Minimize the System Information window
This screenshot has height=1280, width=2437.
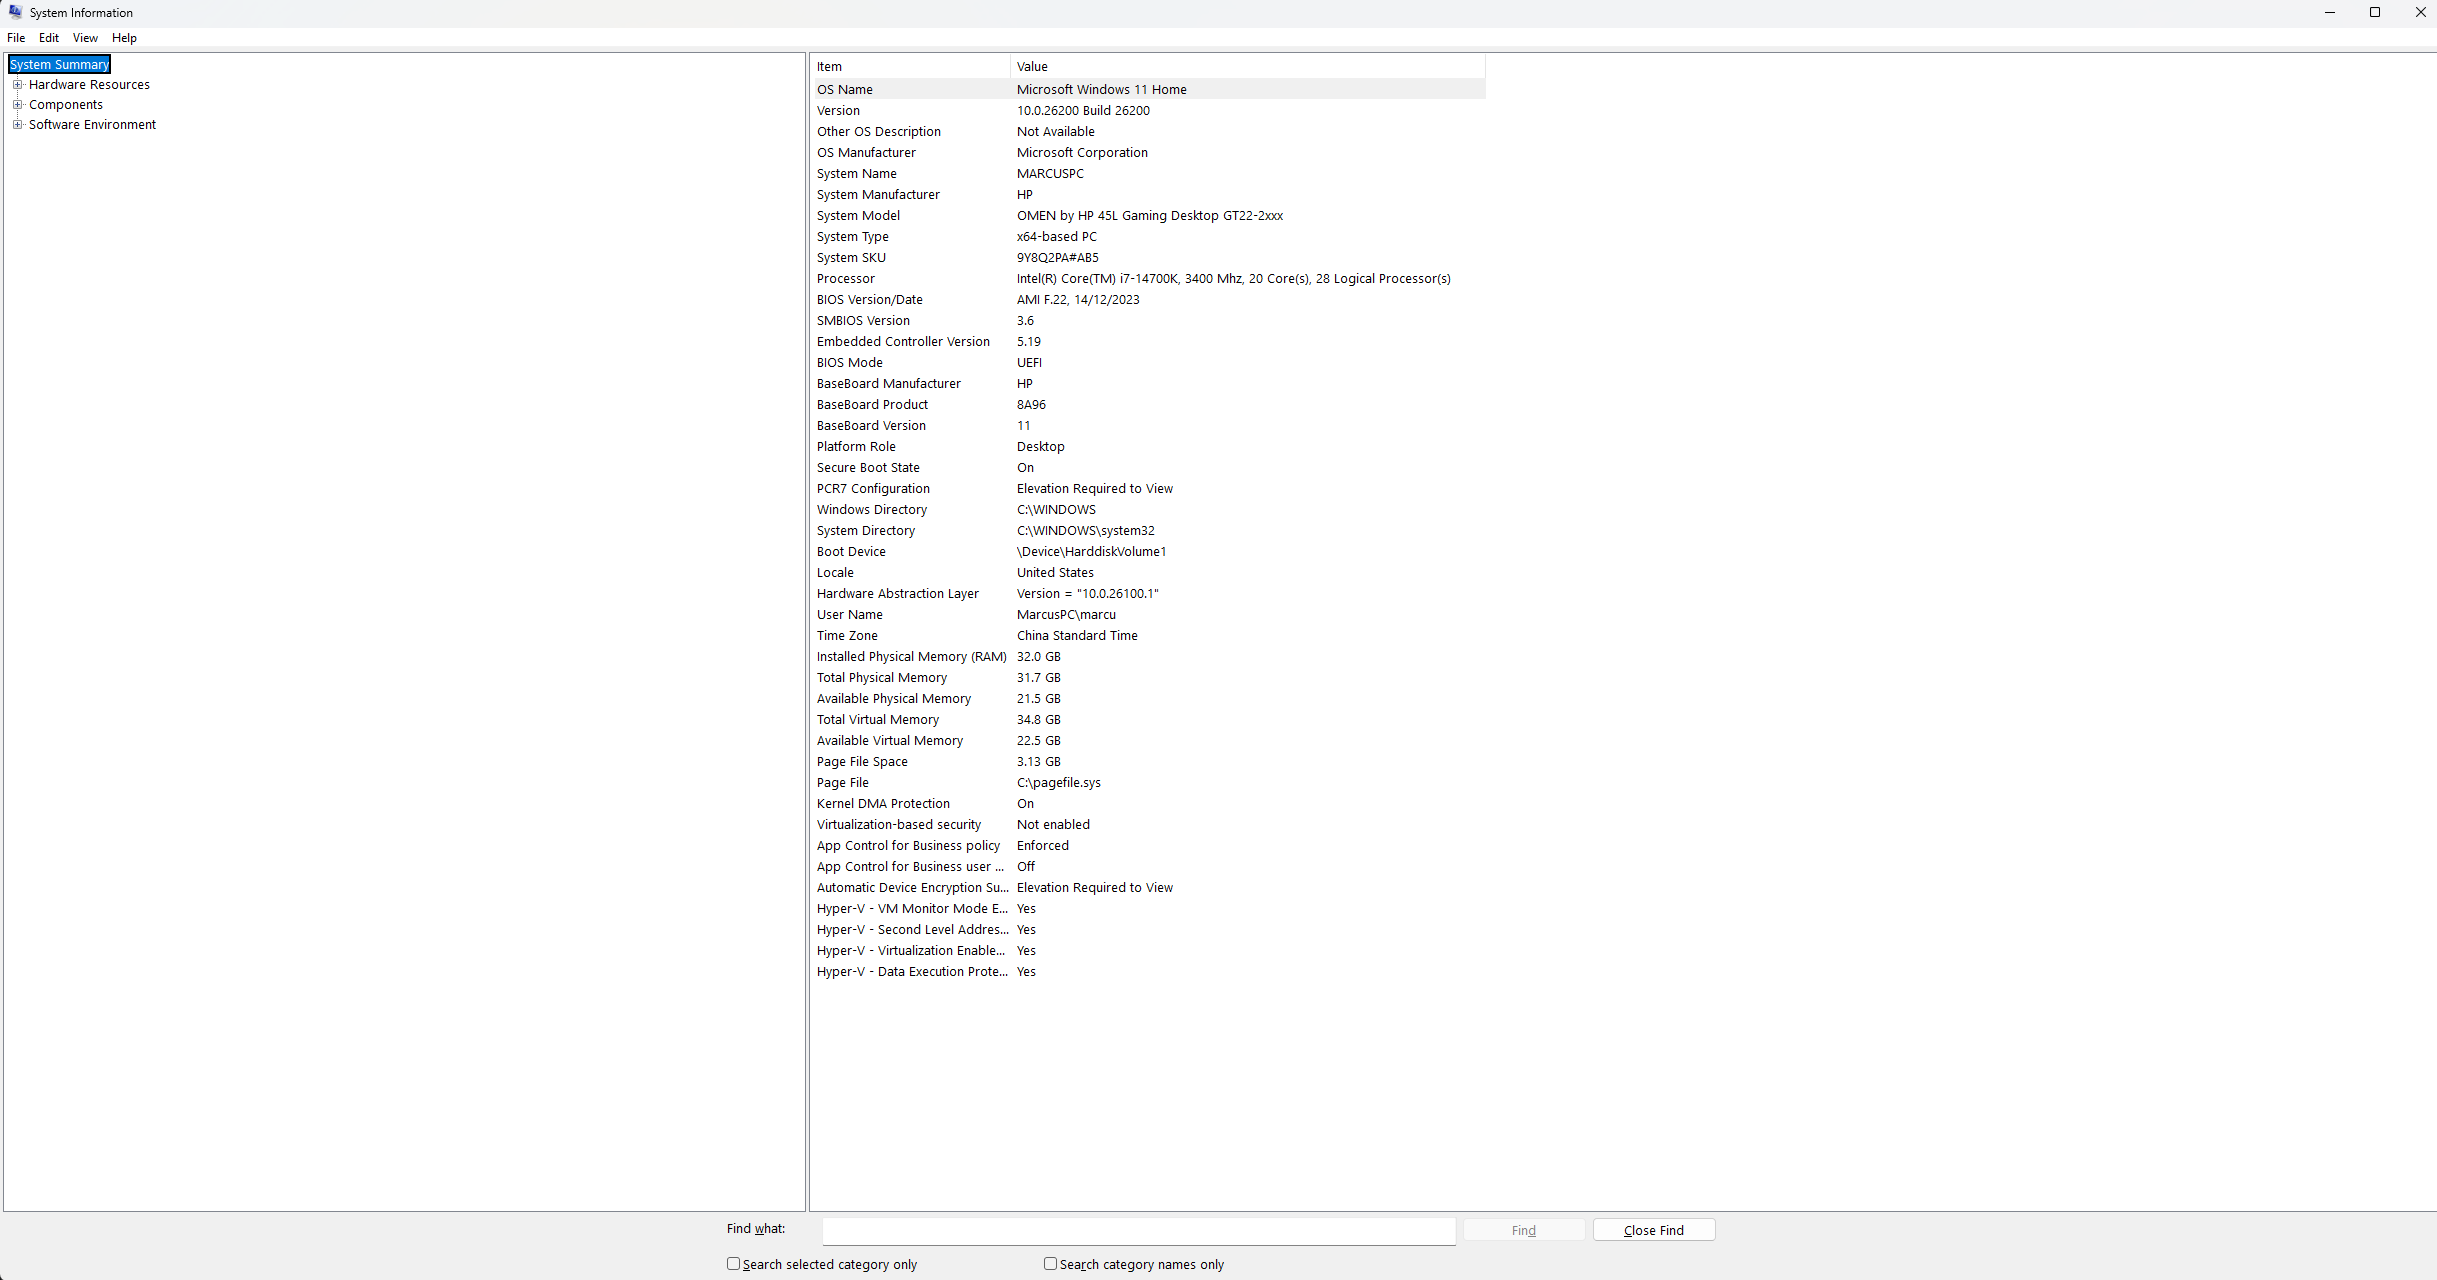pos(2329,13)
